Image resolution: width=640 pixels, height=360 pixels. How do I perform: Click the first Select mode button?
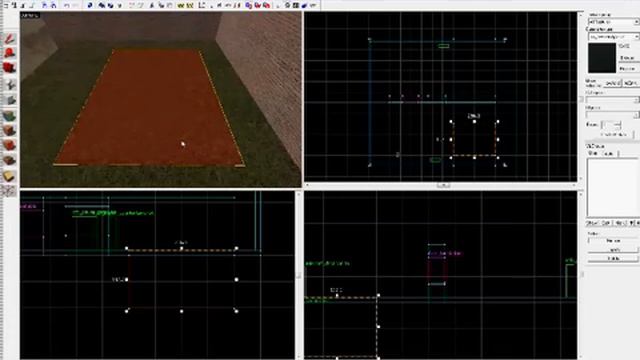tap(613, 241)
